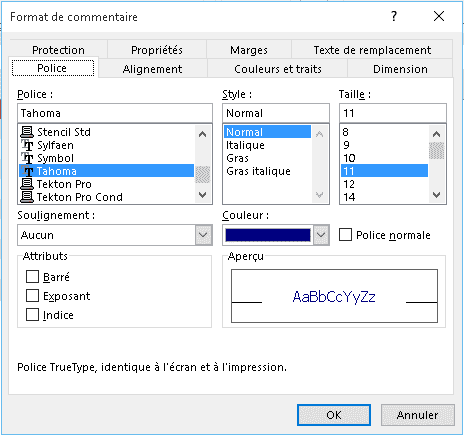Click the font list scroll up arrow
Image resolution: width=464 pixels, height=435 pixels.
[x=202, y=134]
